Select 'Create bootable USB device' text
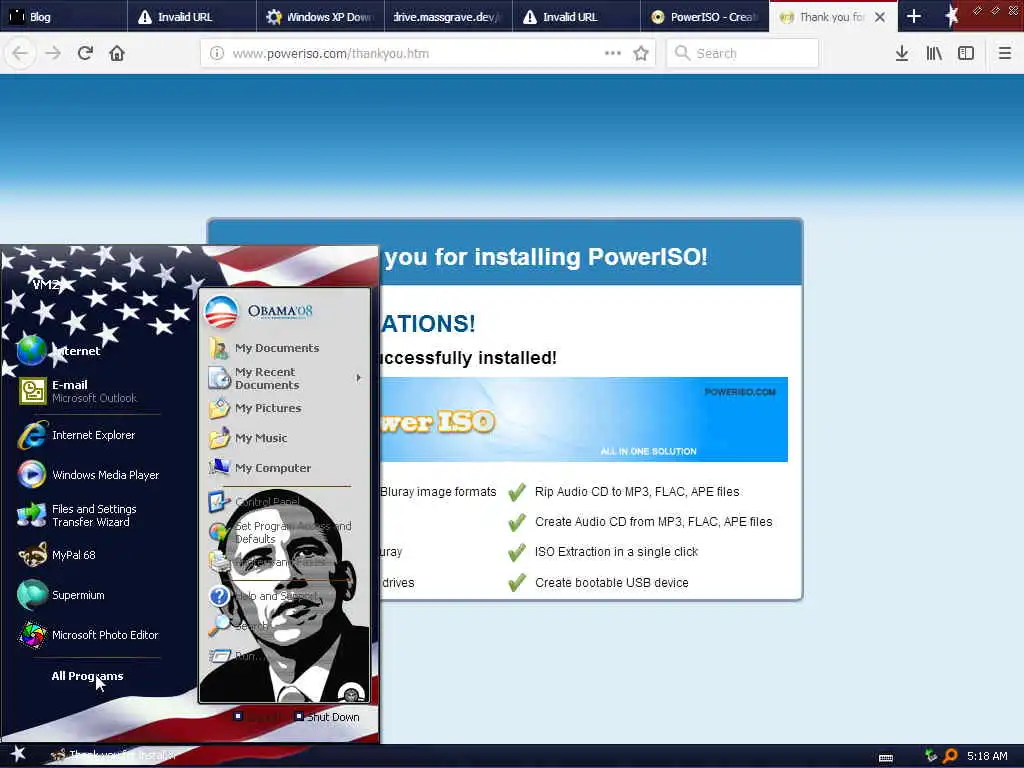 [x=611, y=583]
